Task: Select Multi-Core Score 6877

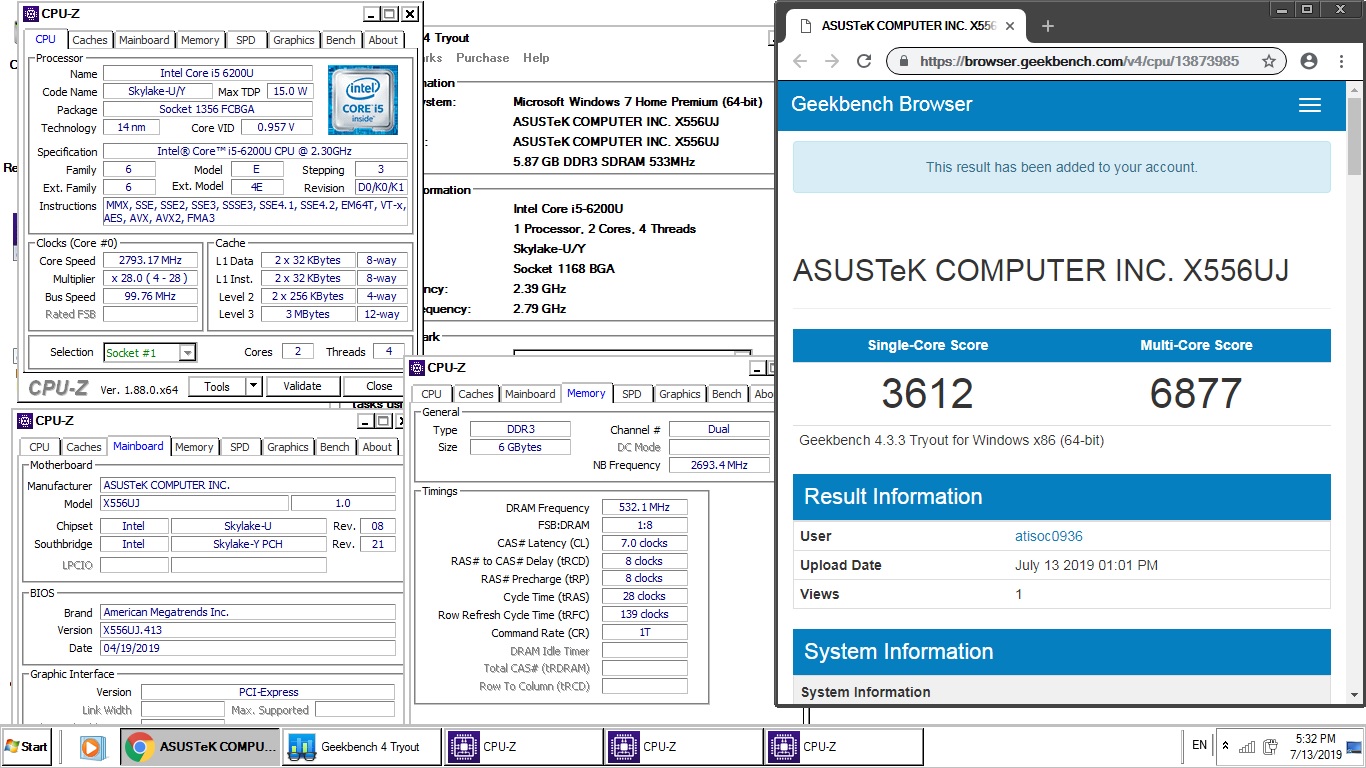Action: (x=1196, y=393)
